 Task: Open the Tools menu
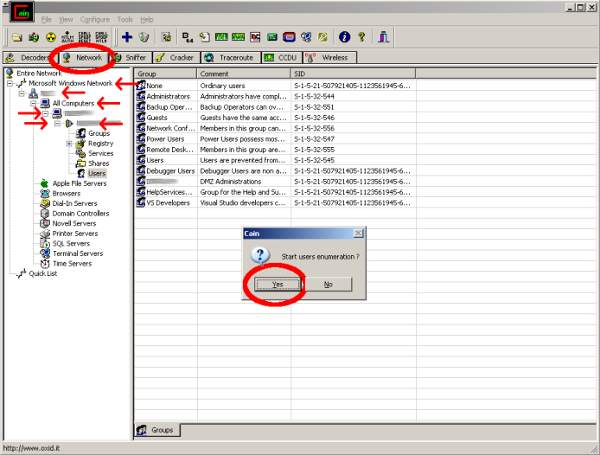[x=125, y=20]
